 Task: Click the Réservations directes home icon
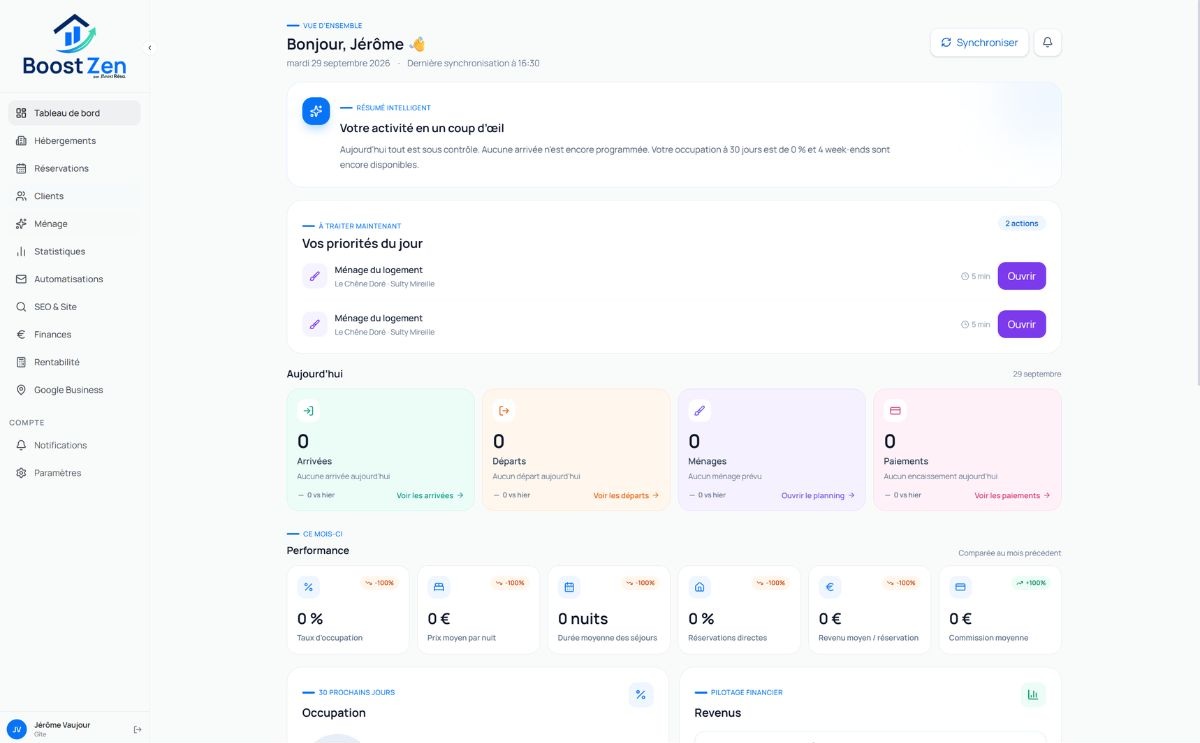pos(700,587)
